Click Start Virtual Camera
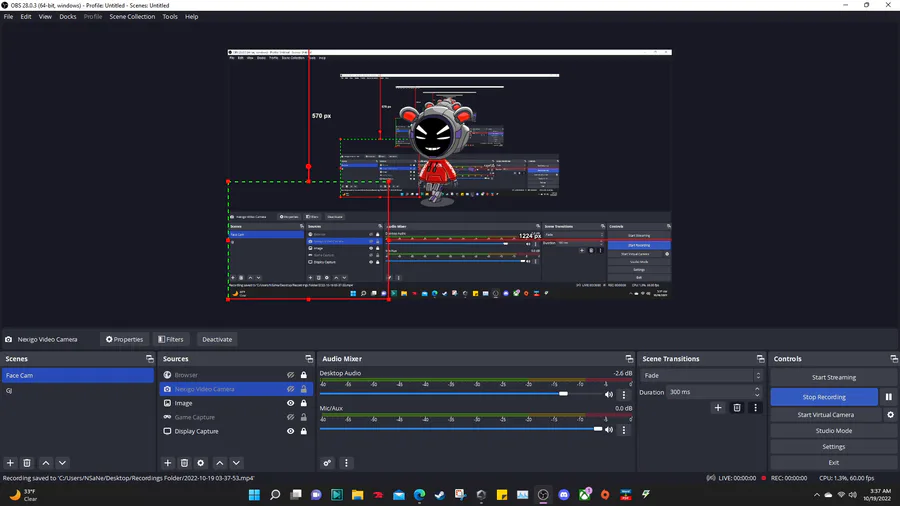Screen dimensions: 900x506 coord(825,415)
